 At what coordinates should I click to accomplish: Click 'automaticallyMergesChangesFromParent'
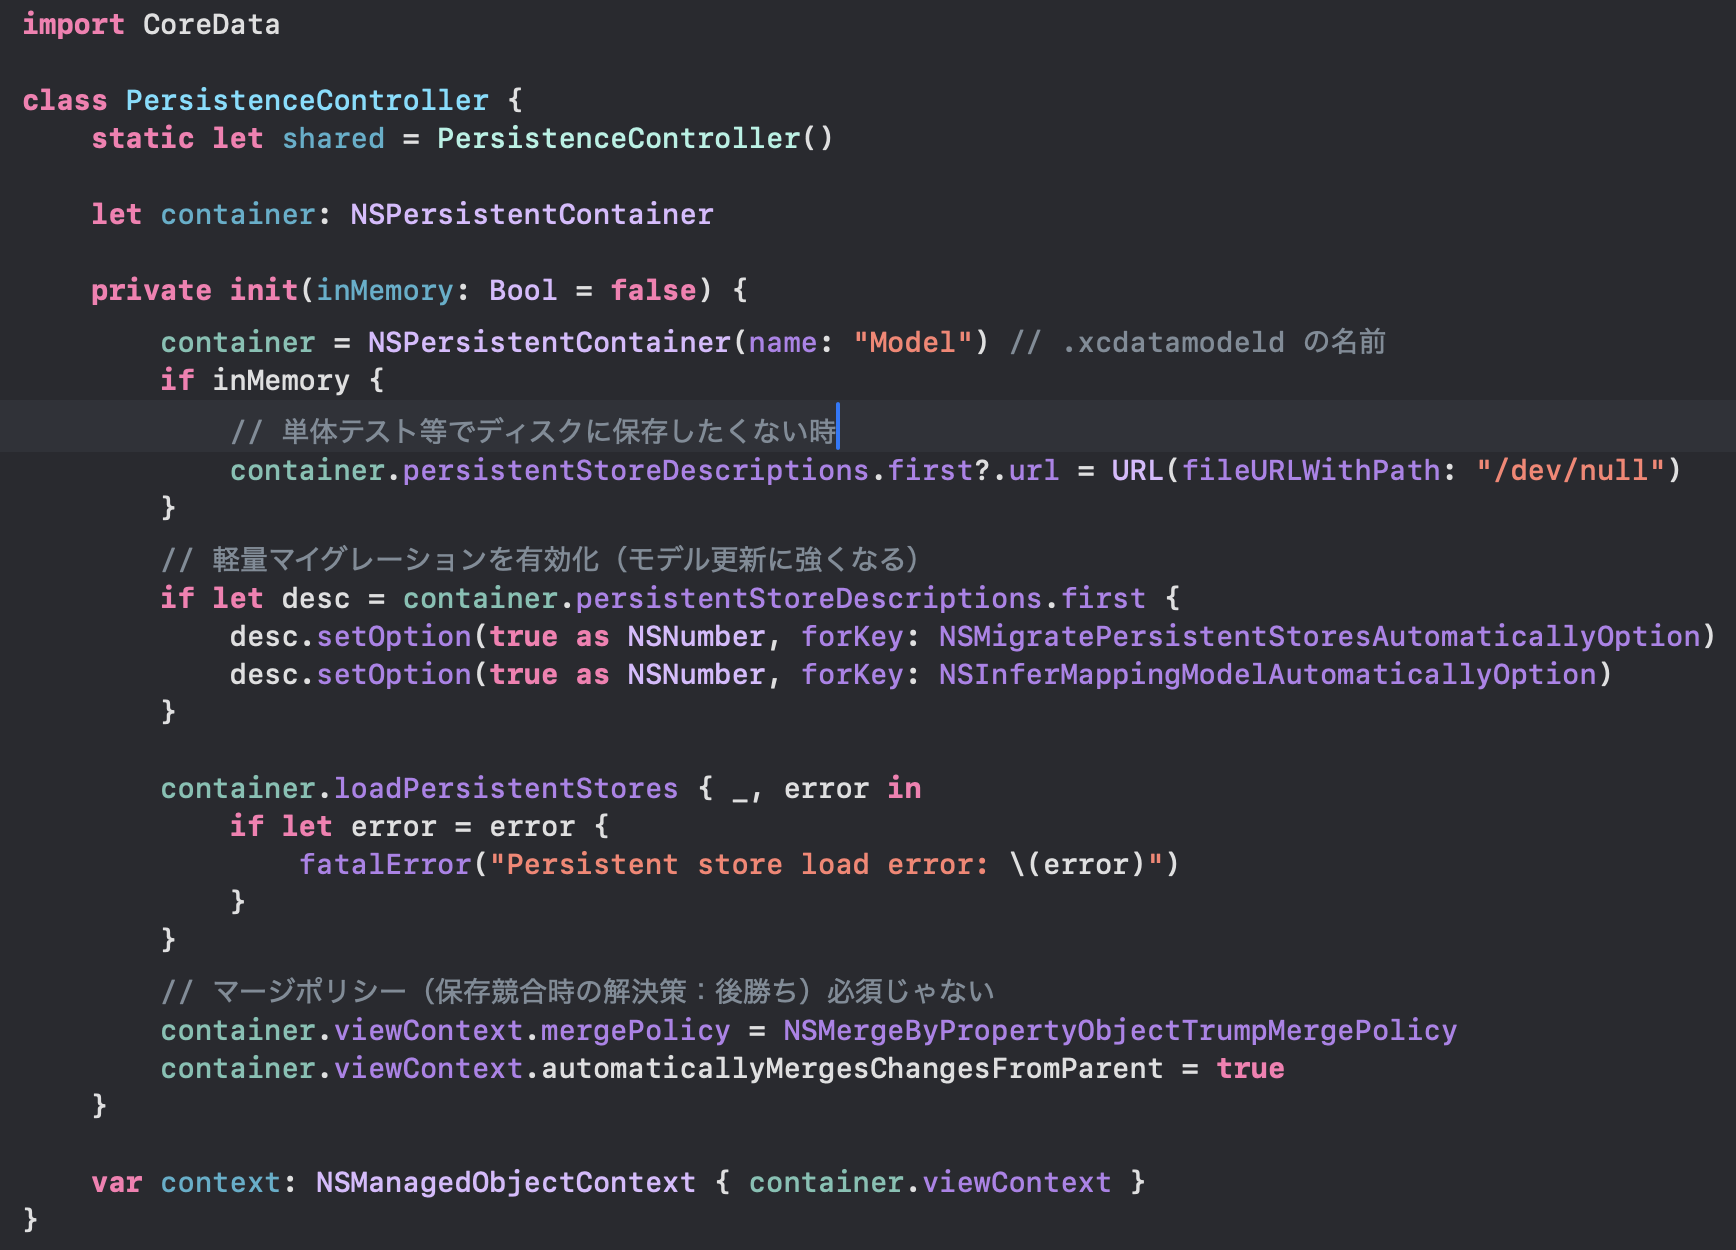coord(852,1068)
